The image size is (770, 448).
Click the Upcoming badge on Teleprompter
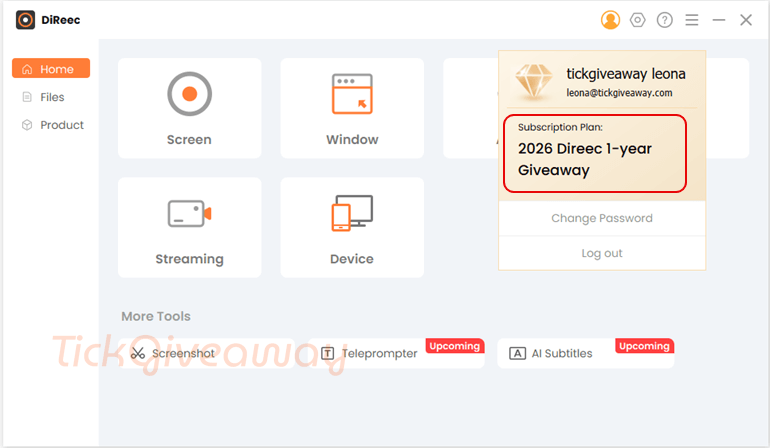tap(455, 346)
